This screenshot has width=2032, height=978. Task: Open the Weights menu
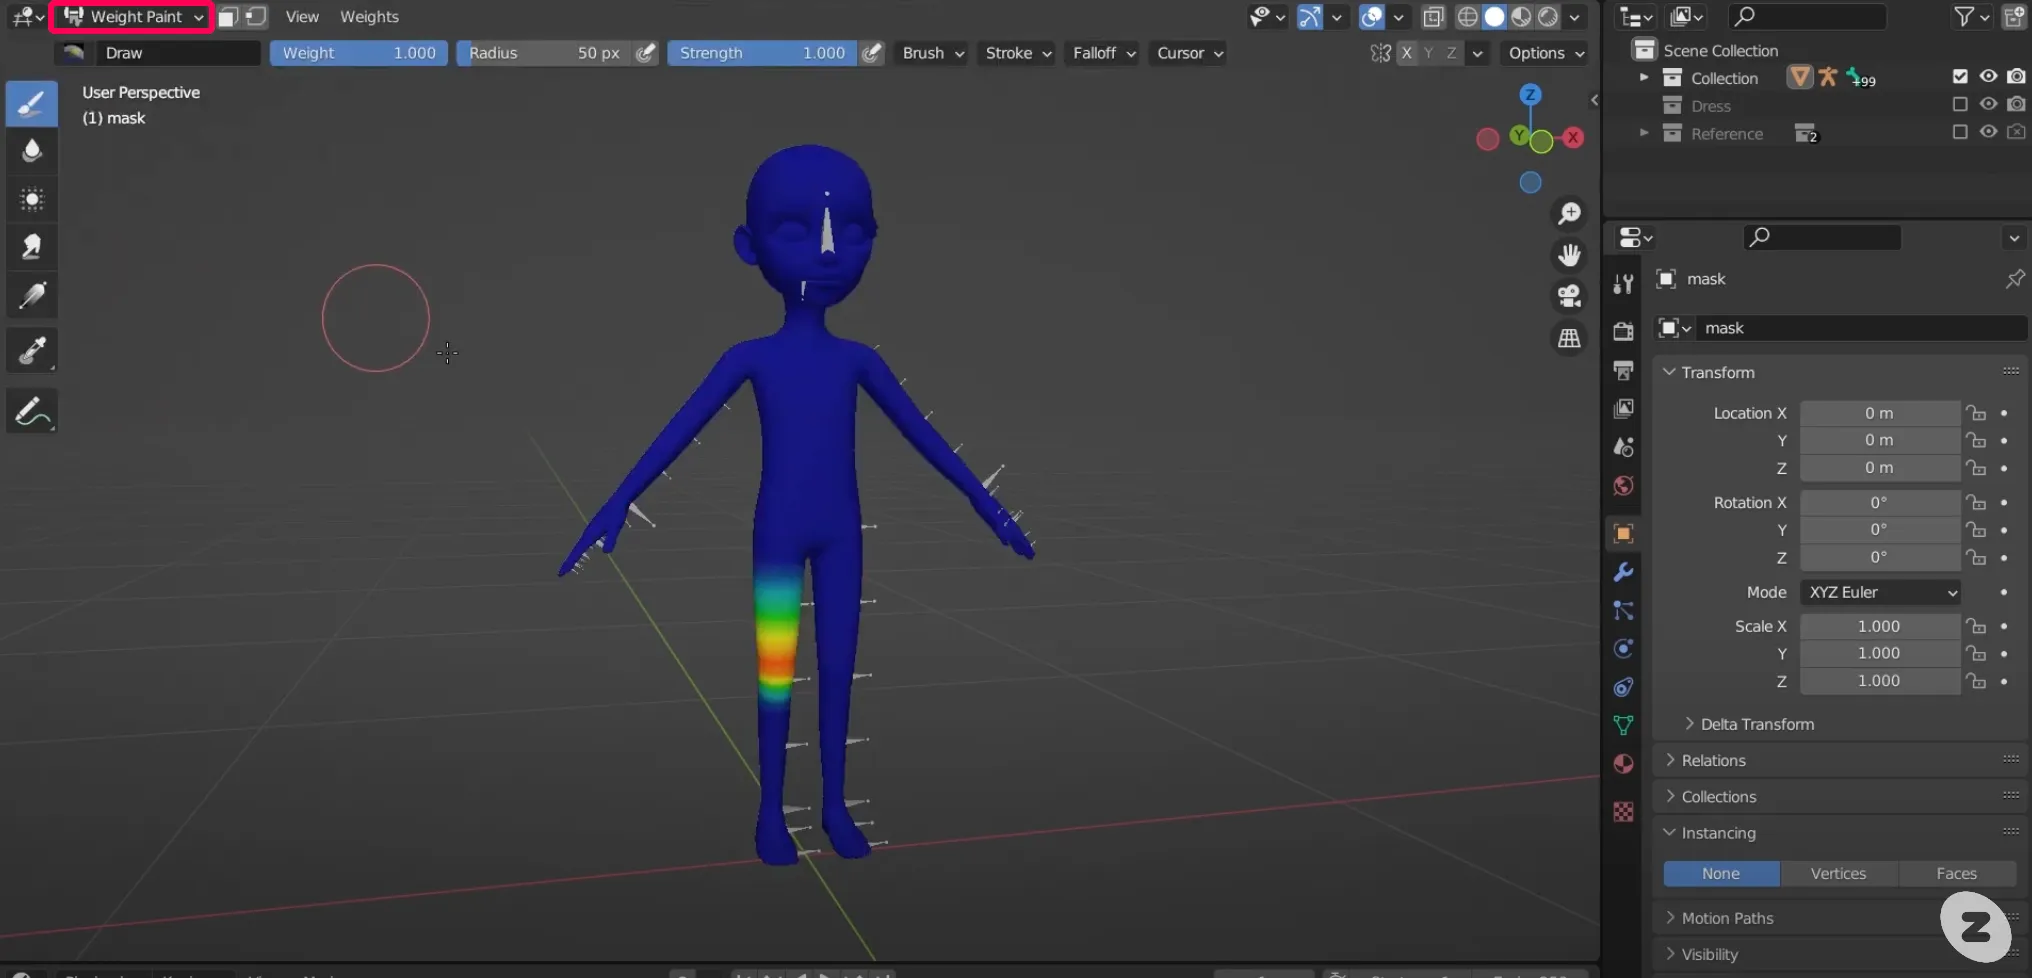(x=369, y=17)
